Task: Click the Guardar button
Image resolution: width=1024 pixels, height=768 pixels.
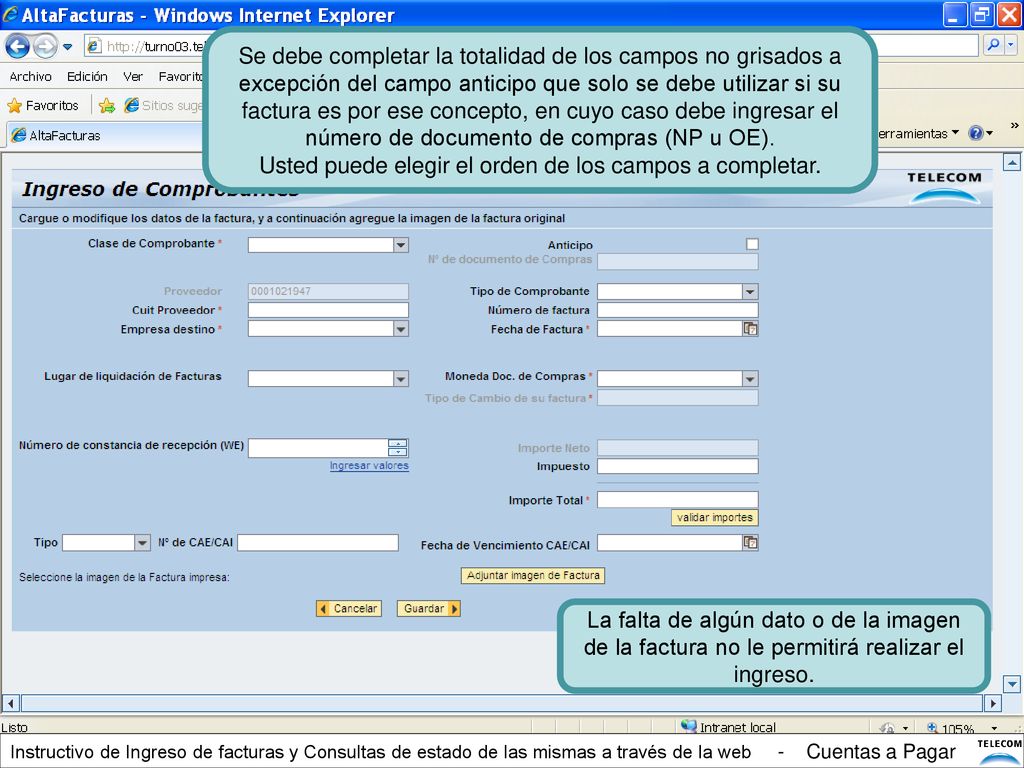Action: click(428, 609)
